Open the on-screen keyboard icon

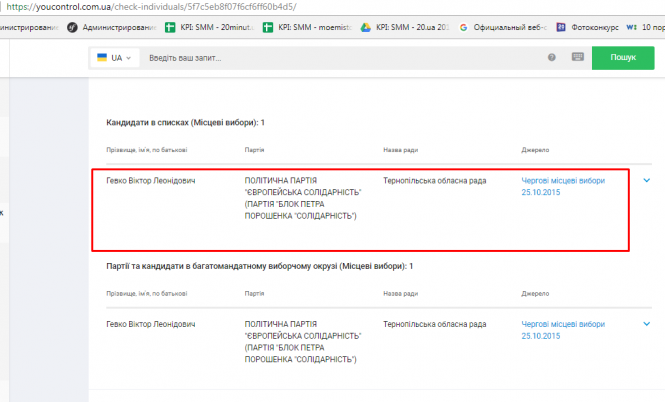click(x=577, y=58)
